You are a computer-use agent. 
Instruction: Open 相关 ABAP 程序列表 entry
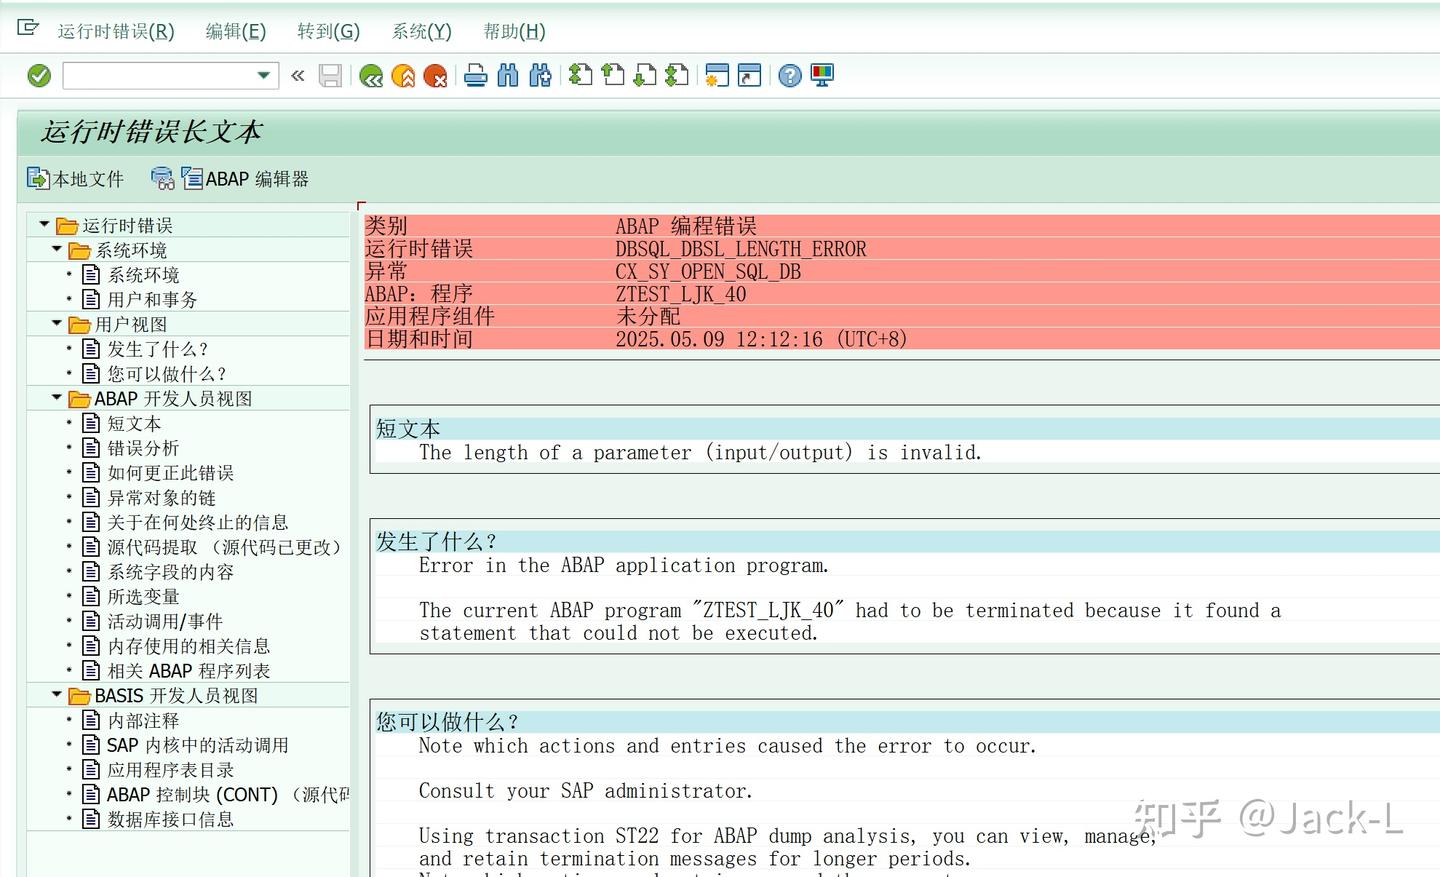point(188,671)
